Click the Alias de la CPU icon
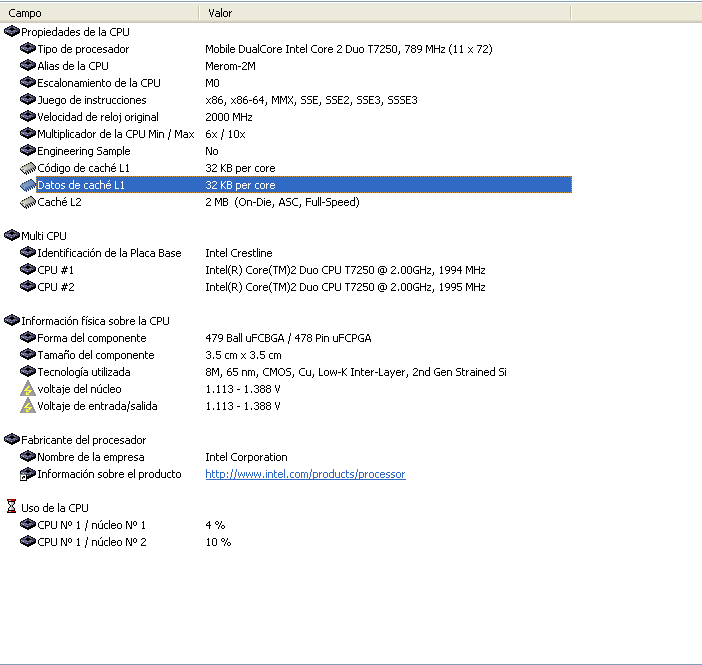This screenshot has width=702, height=665. tap(28, 65)
